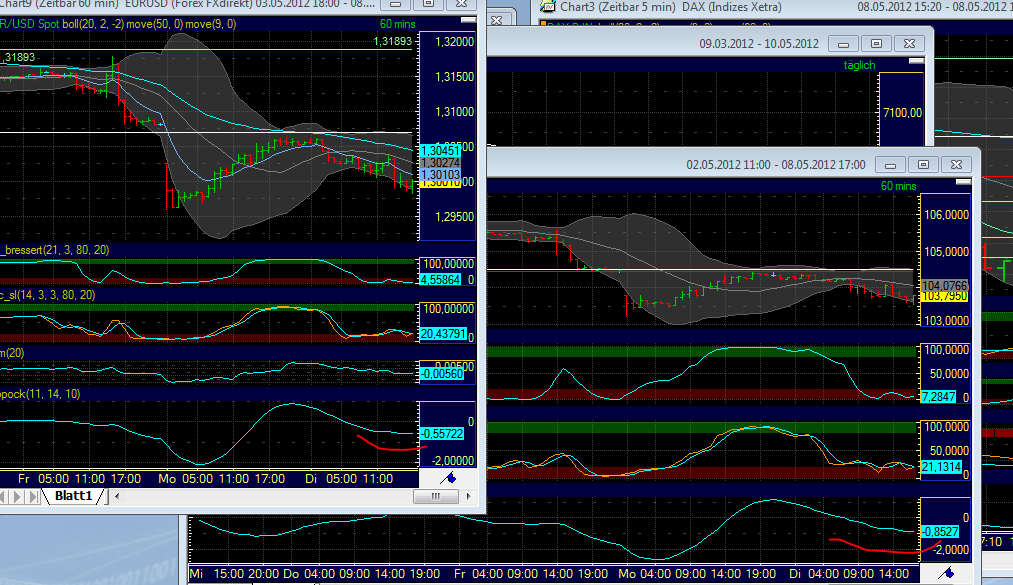
Task: Click the horizontal scrollbar thumb under EURUSD chart
Action: pyautogui.click(x=436, y=496)
